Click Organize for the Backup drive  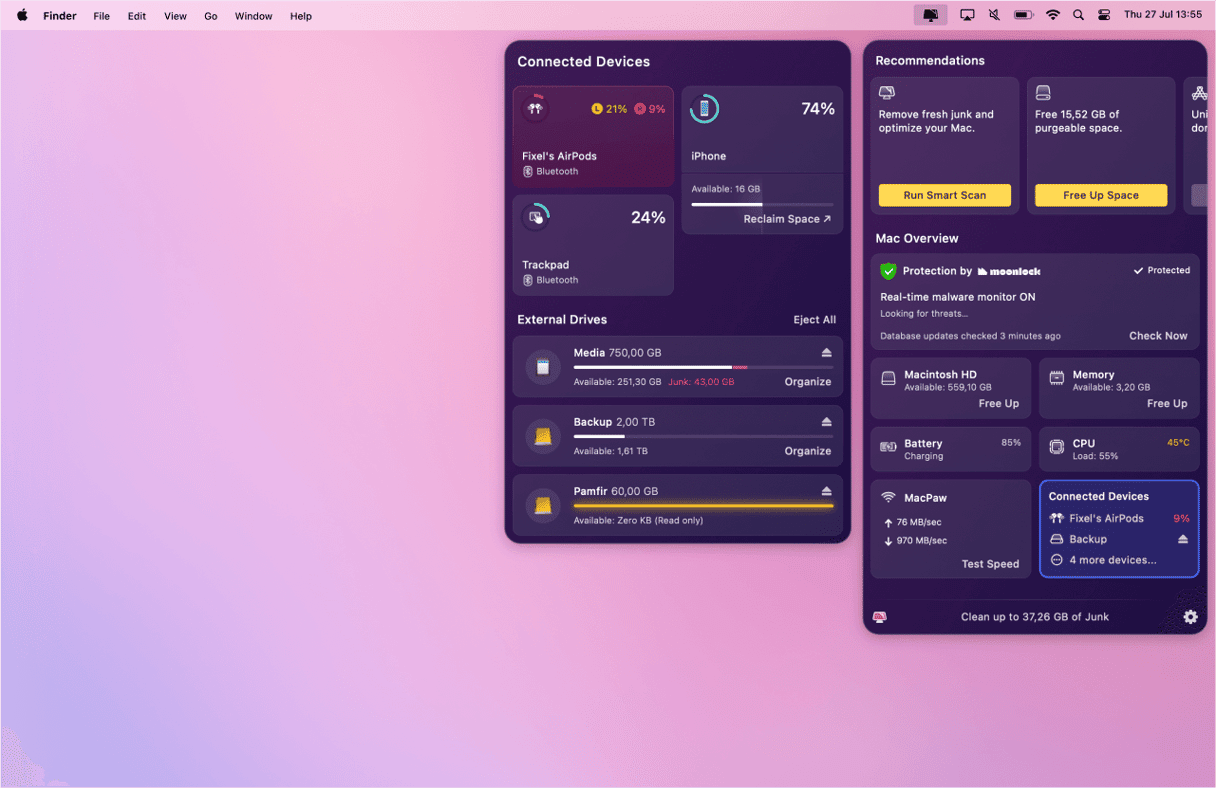[808, 451]
